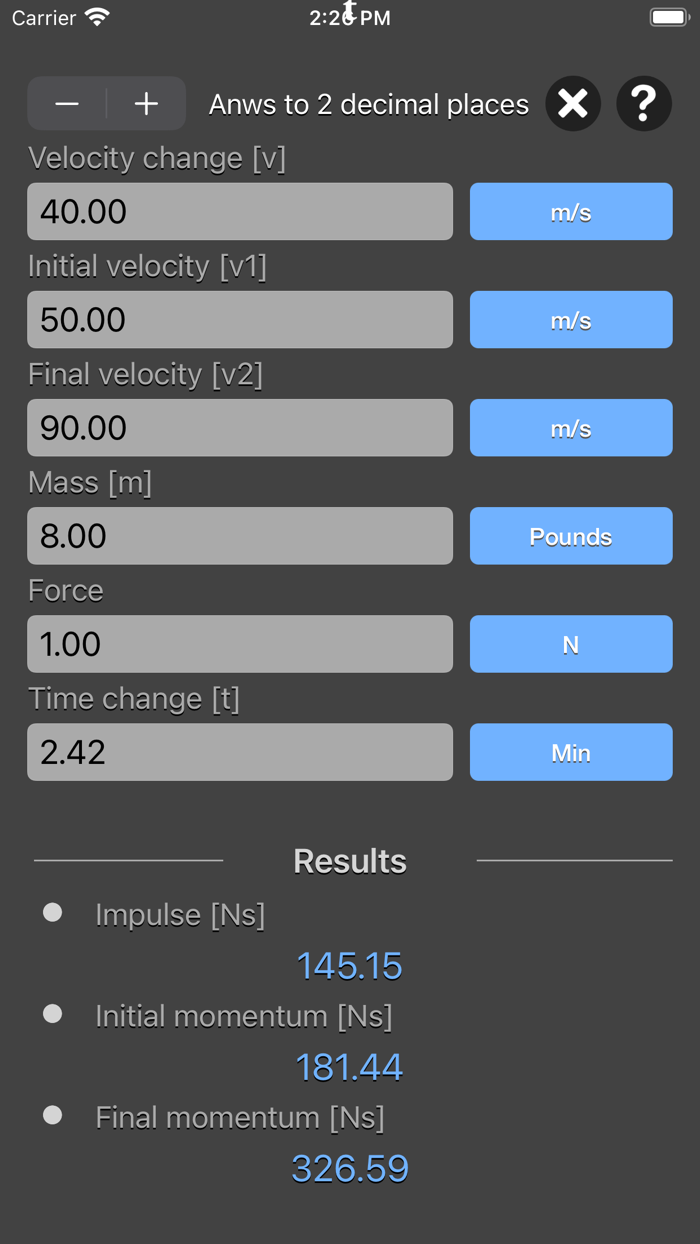Viewport: 700px width, 1244px height.
Task: Select the bullet next to Final momentum
Action: pyautogui.click(x=52, y=1115)
